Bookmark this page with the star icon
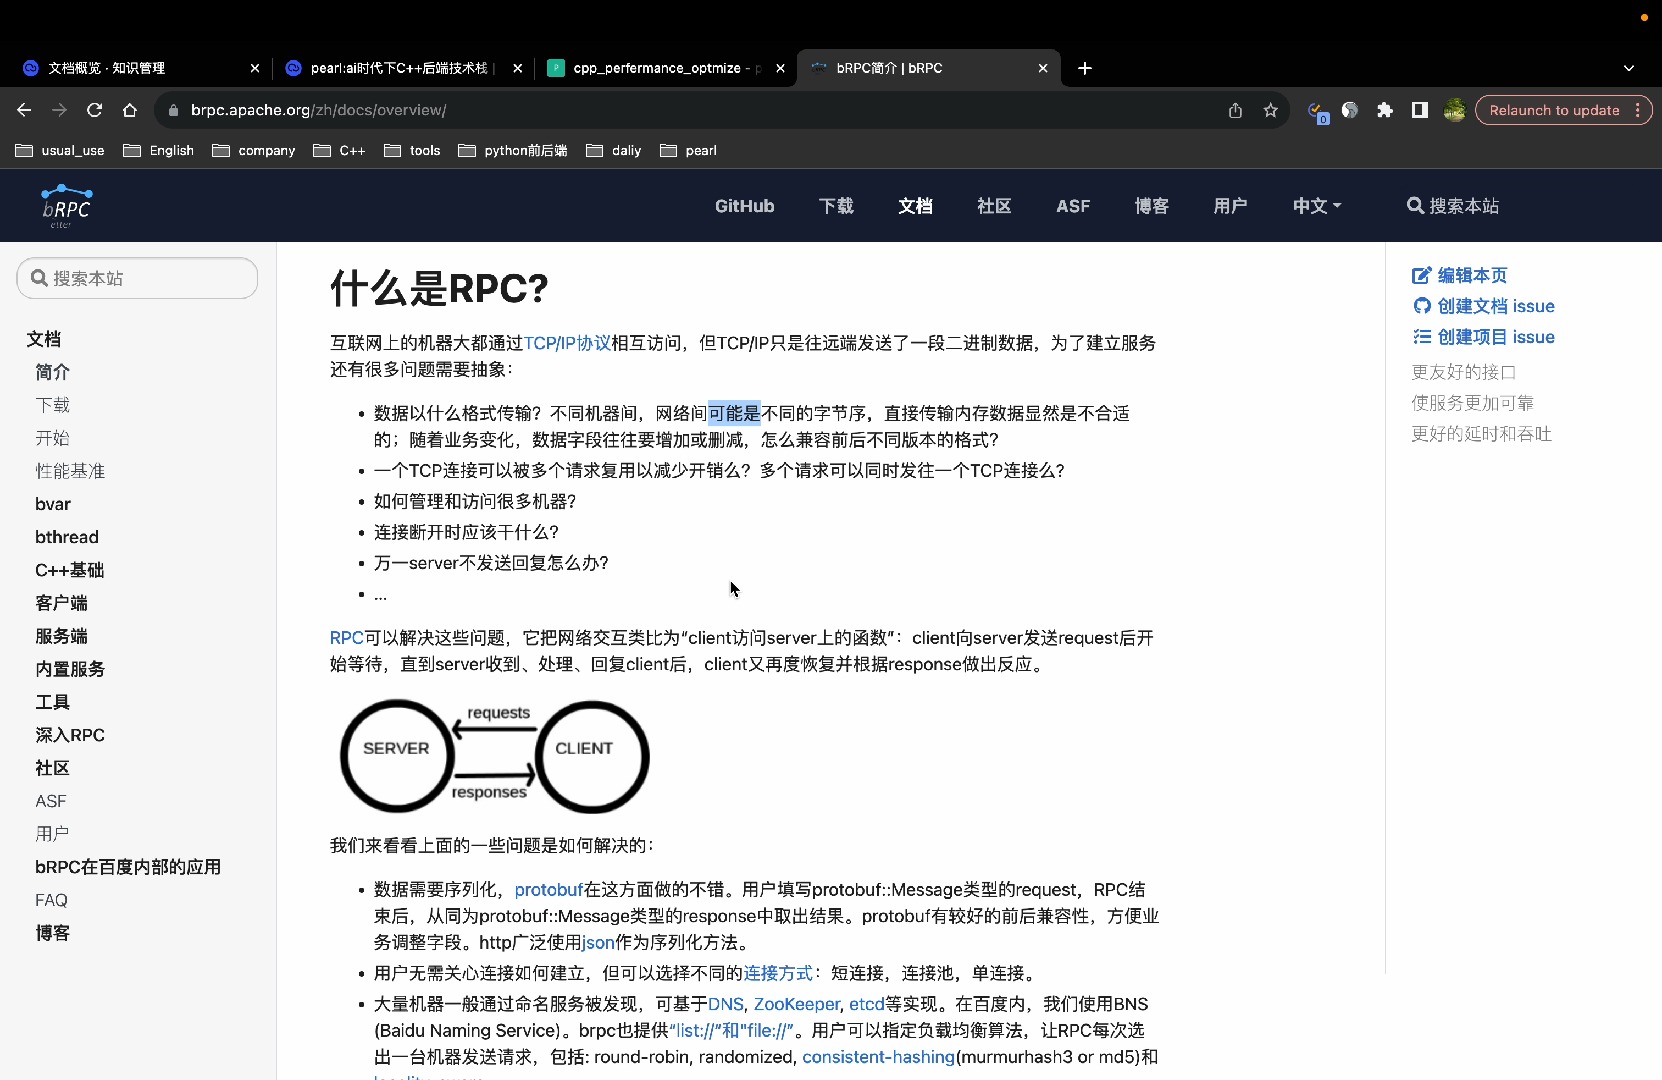1662x1080 pixels. (x=1270, y=110)
